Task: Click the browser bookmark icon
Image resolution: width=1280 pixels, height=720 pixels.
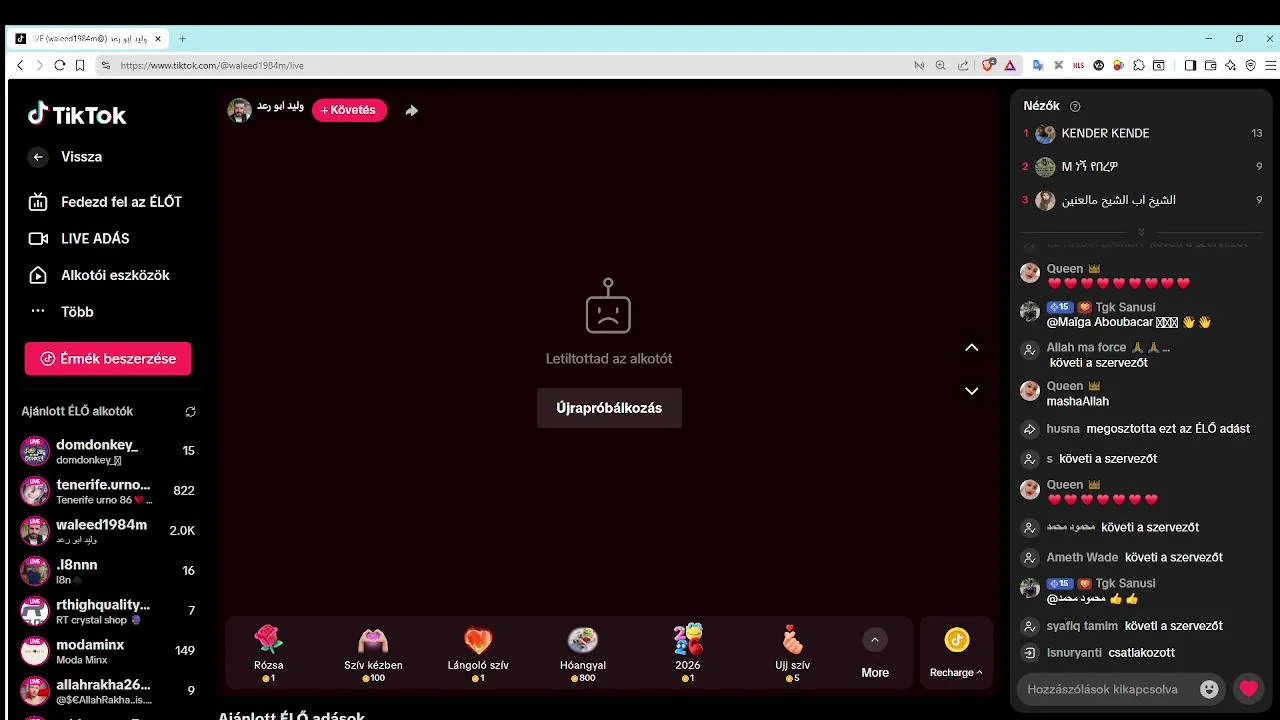Action: click(81, 65)
